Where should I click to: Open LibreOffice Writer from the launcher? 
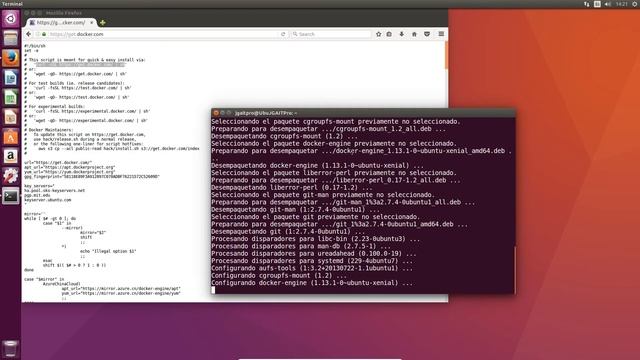point(11,78)
